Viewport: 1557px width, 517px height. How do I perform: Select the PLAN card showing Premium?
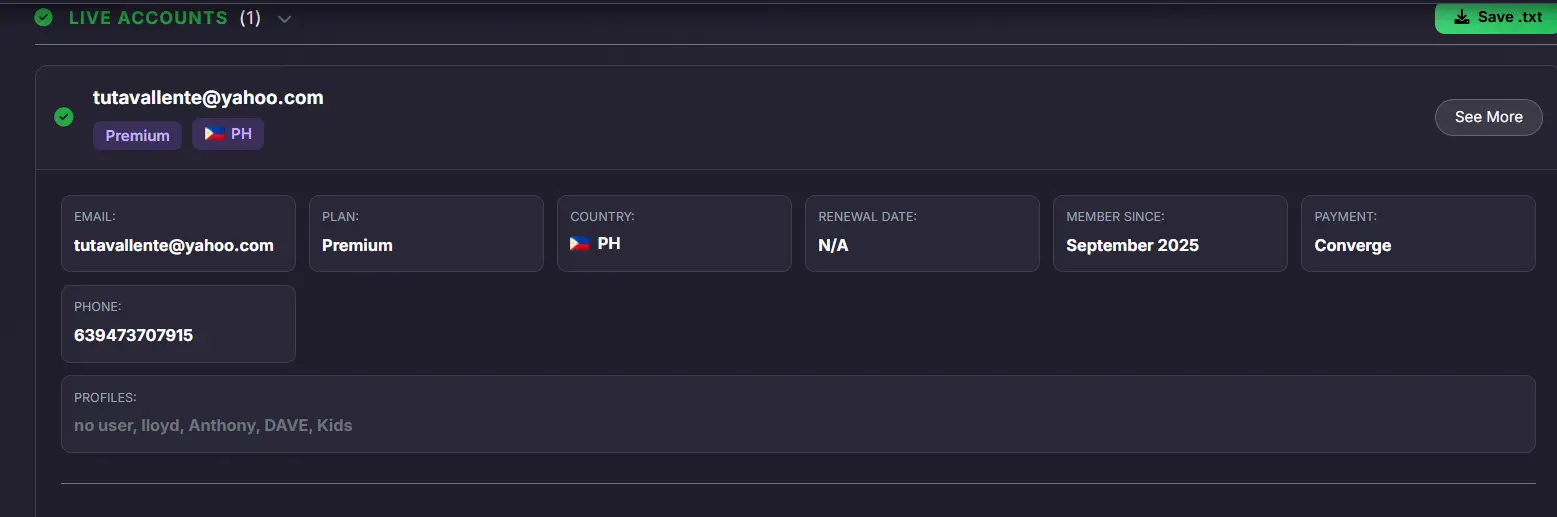426,233
